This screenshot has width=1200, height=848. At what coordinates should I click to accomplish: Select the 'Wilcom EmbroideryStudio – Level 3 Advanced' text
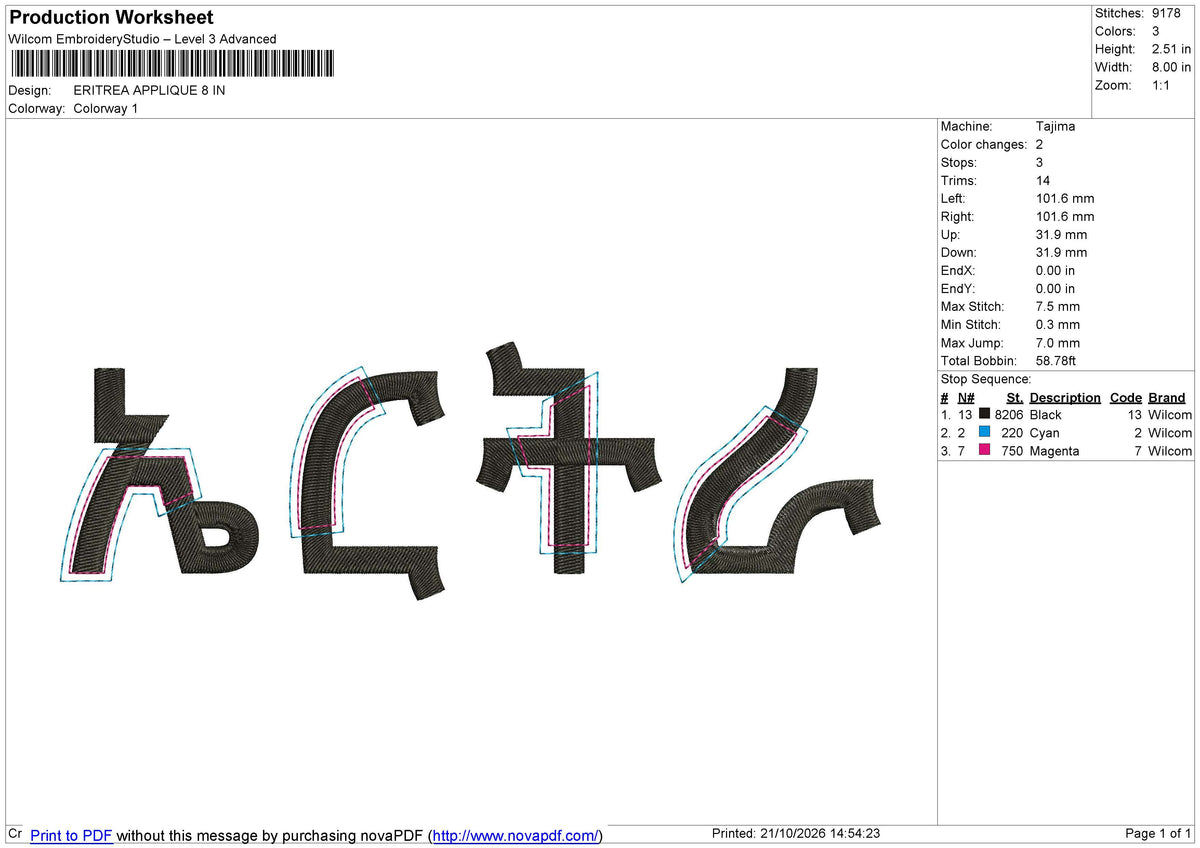[x=142, y=39]
